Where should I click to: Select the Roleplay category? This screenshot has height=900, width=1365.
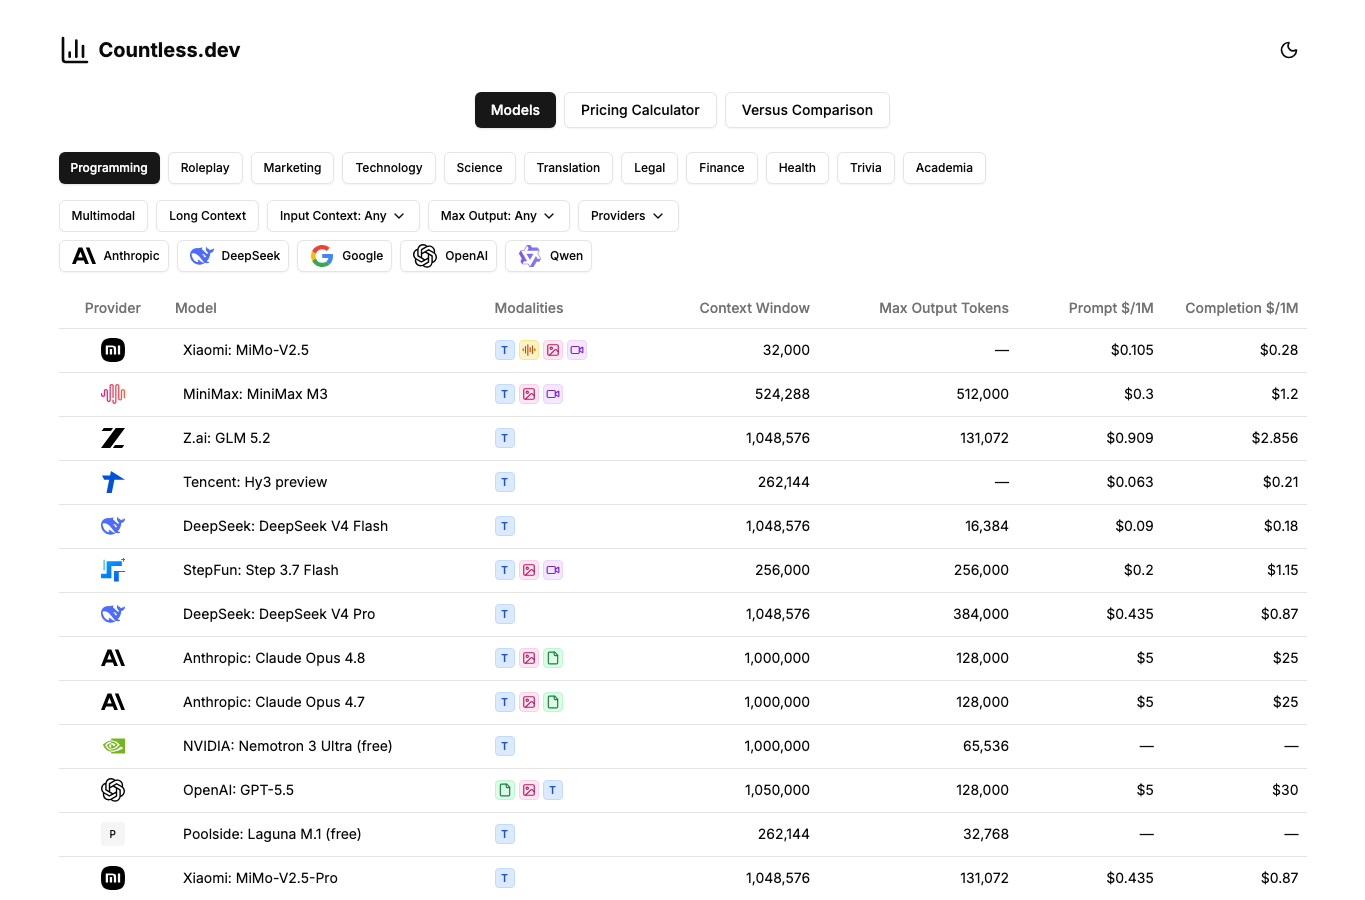pos(205,168)
